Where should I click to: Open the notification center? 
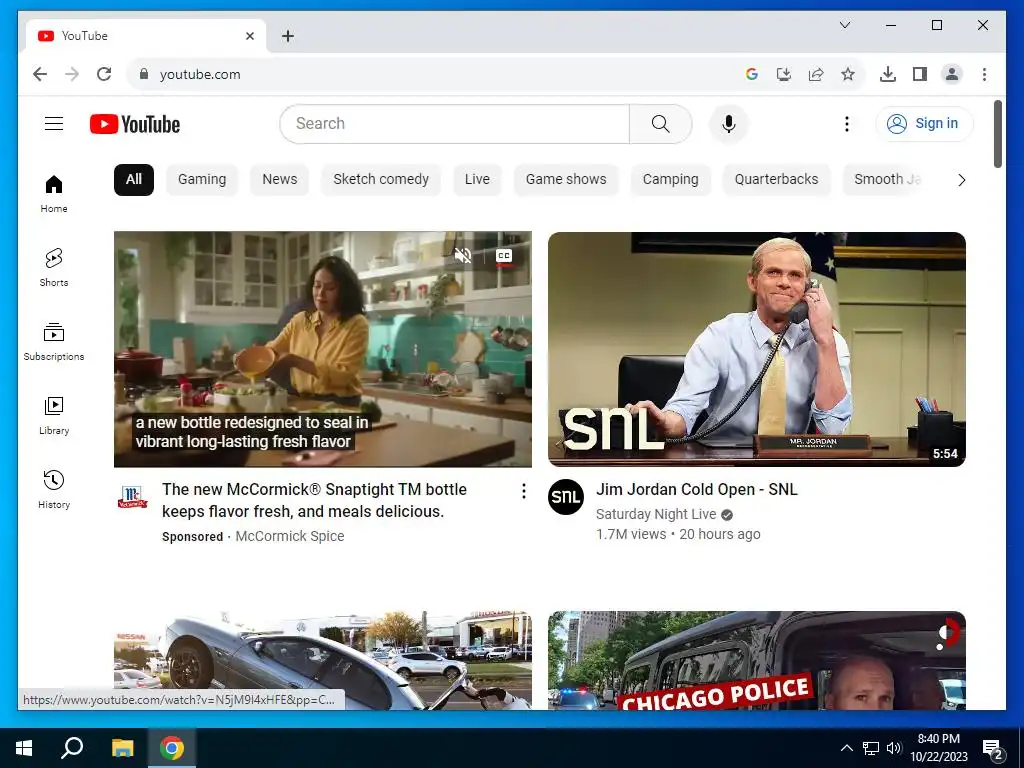coord(993,749)
